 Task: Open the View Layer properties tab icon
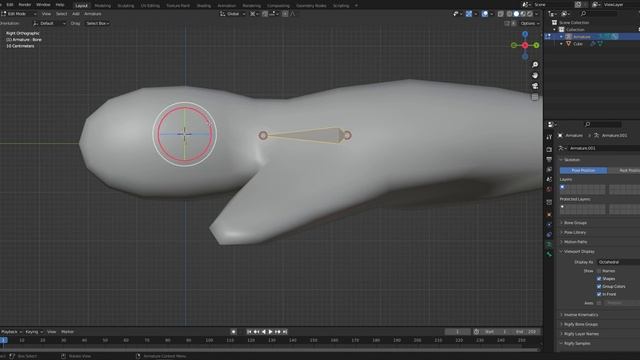[x=549, y=169]
